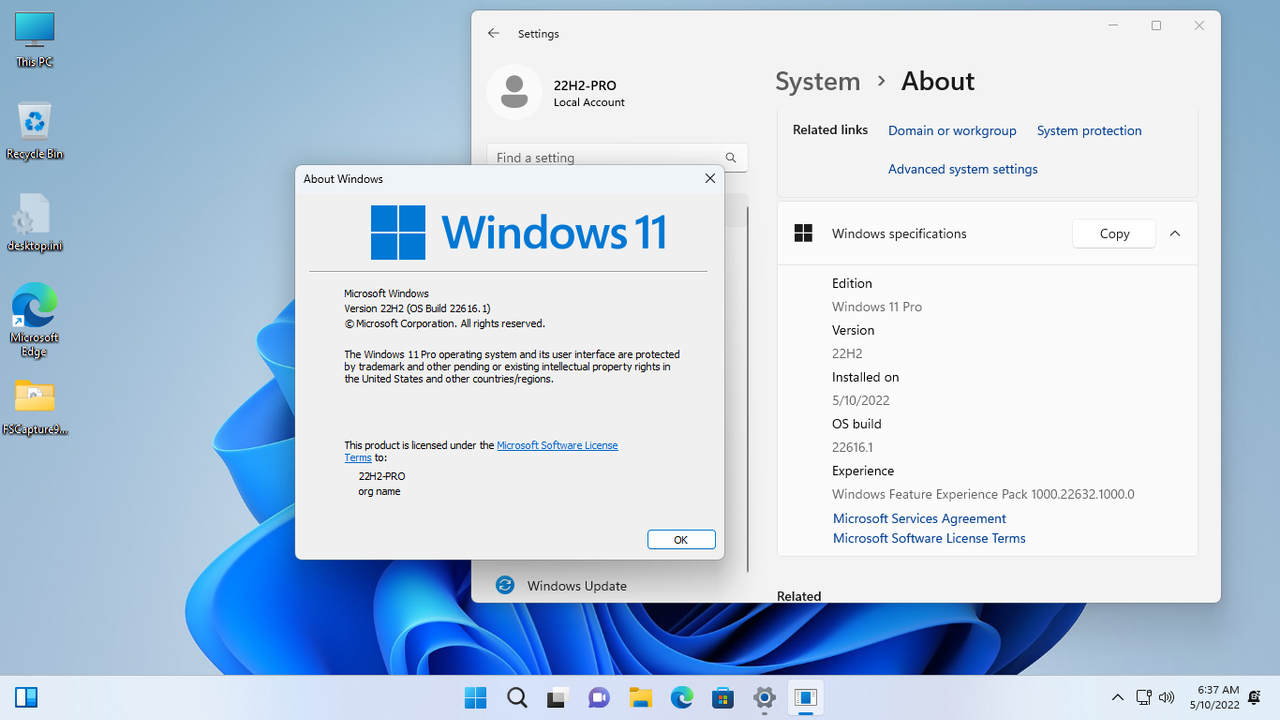The height and width of the screenshot is (720, 1280).
Task: Open Microsoft Store from taskbar
Action: tap(722, 697)
